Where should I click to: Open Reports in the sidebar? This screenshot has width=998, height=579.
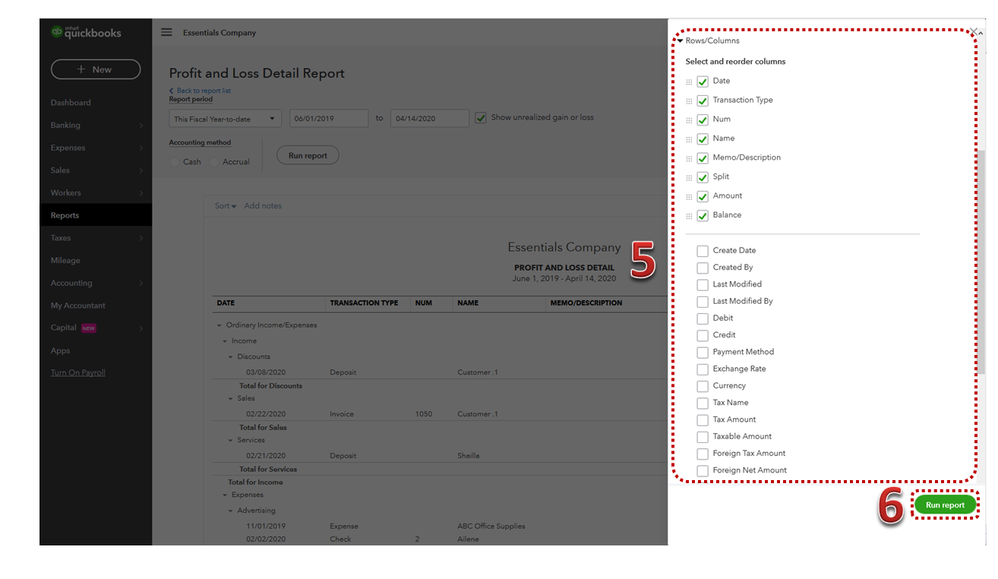coord(65,216)
